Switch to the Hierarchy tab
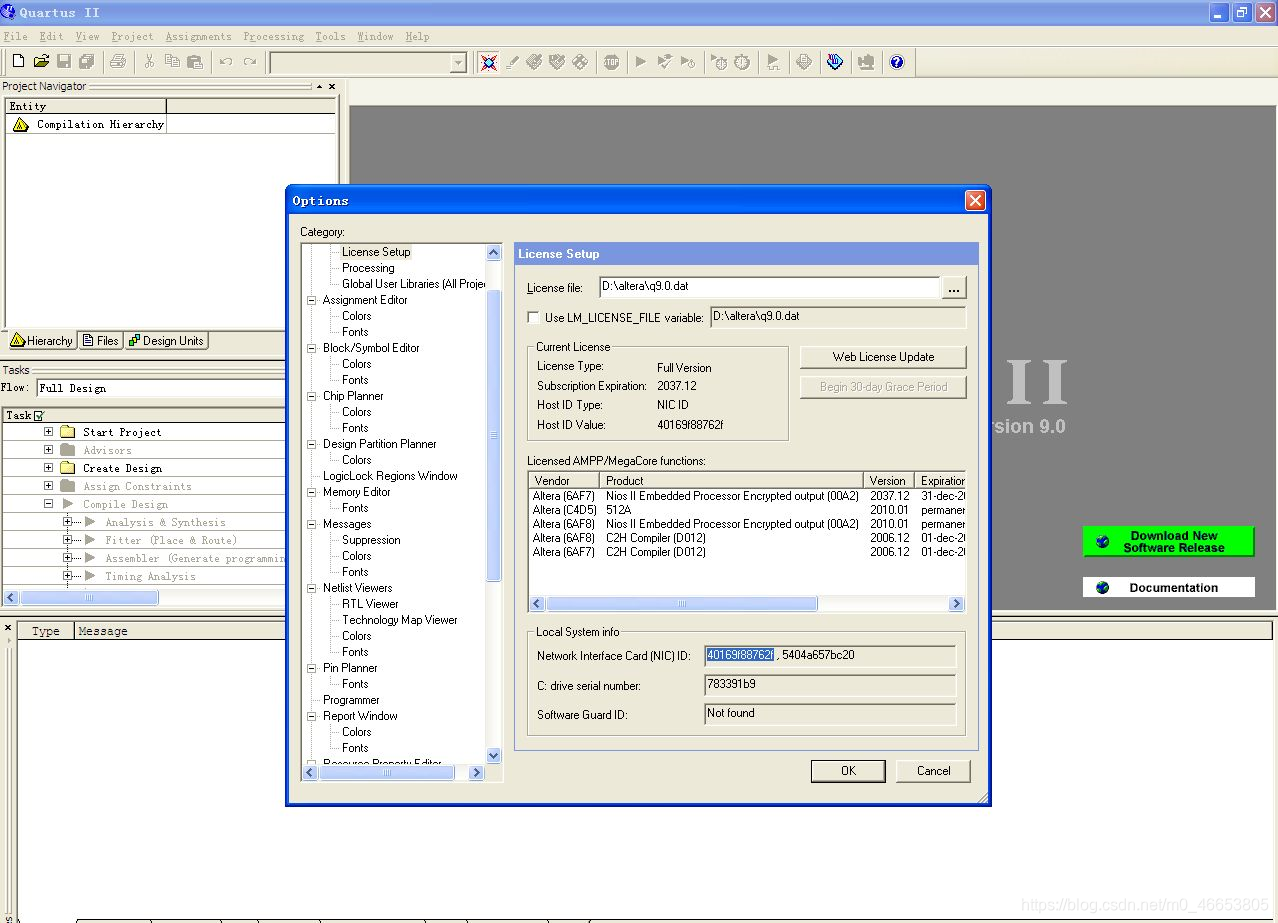 [41, 341]
